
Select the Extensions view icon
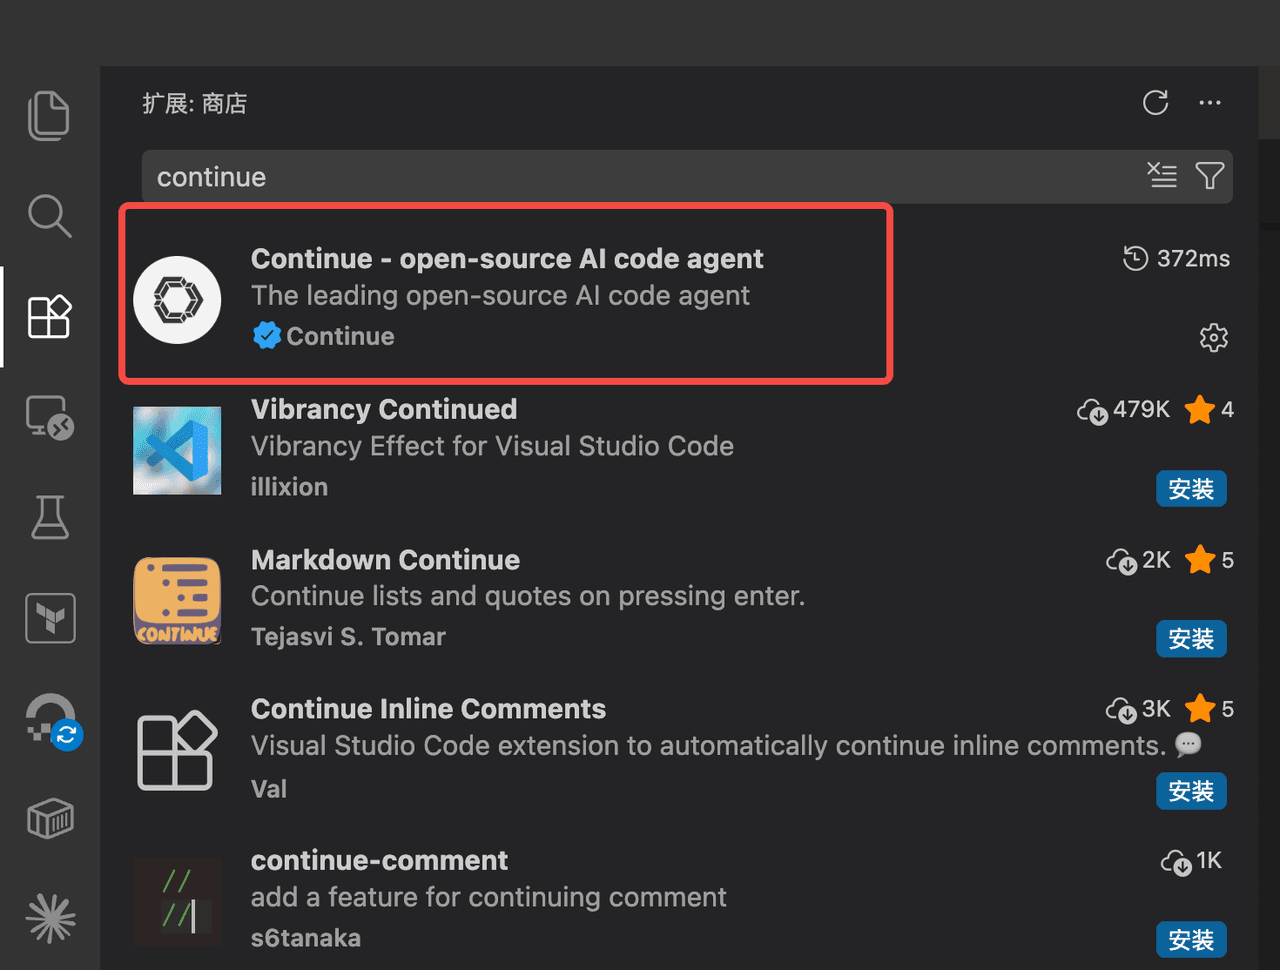tap(49, 317)
